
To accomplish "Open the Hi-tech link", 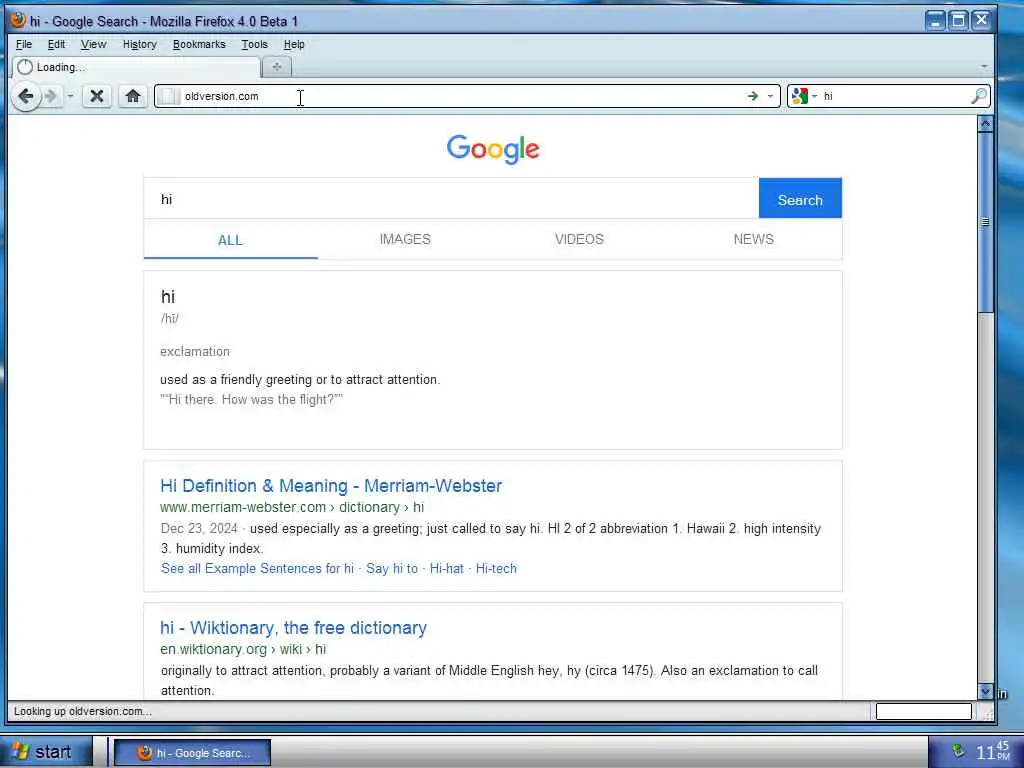I will [x=496, y=569].
